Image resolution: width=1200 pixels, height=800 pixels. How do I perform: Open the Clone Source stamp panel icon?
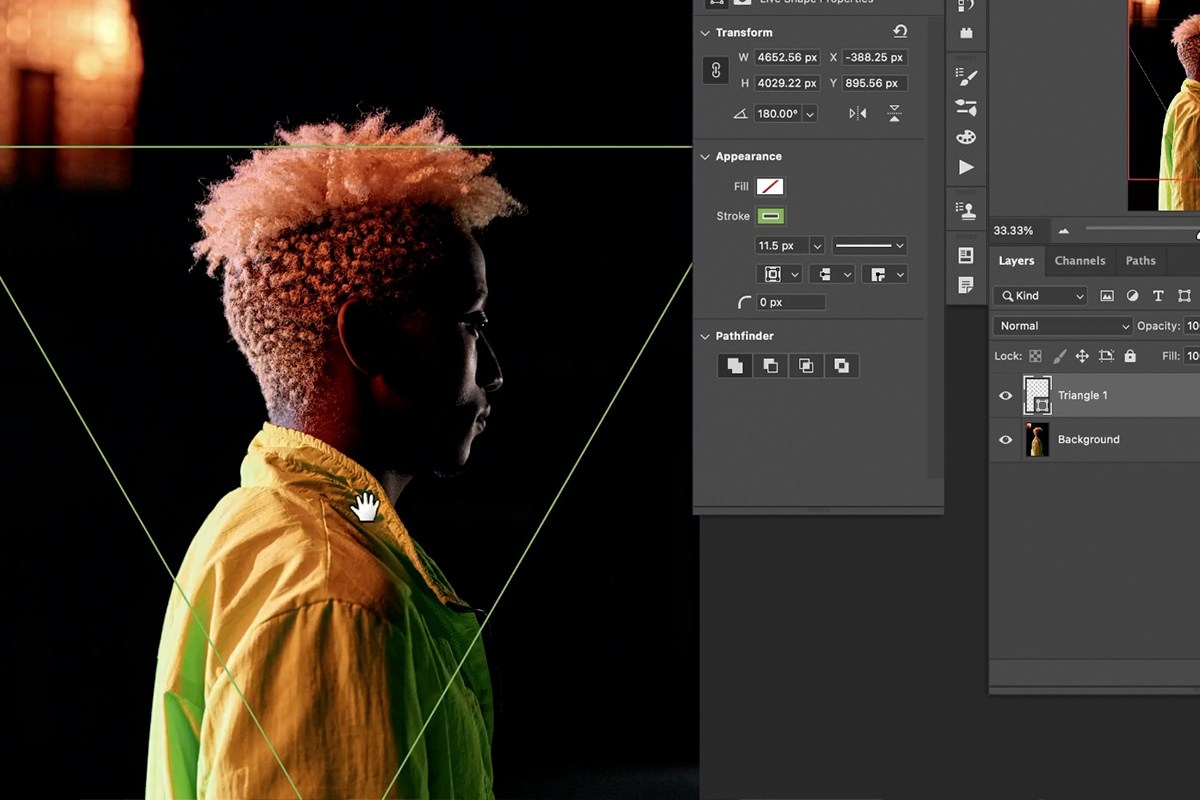pos(966,210)
